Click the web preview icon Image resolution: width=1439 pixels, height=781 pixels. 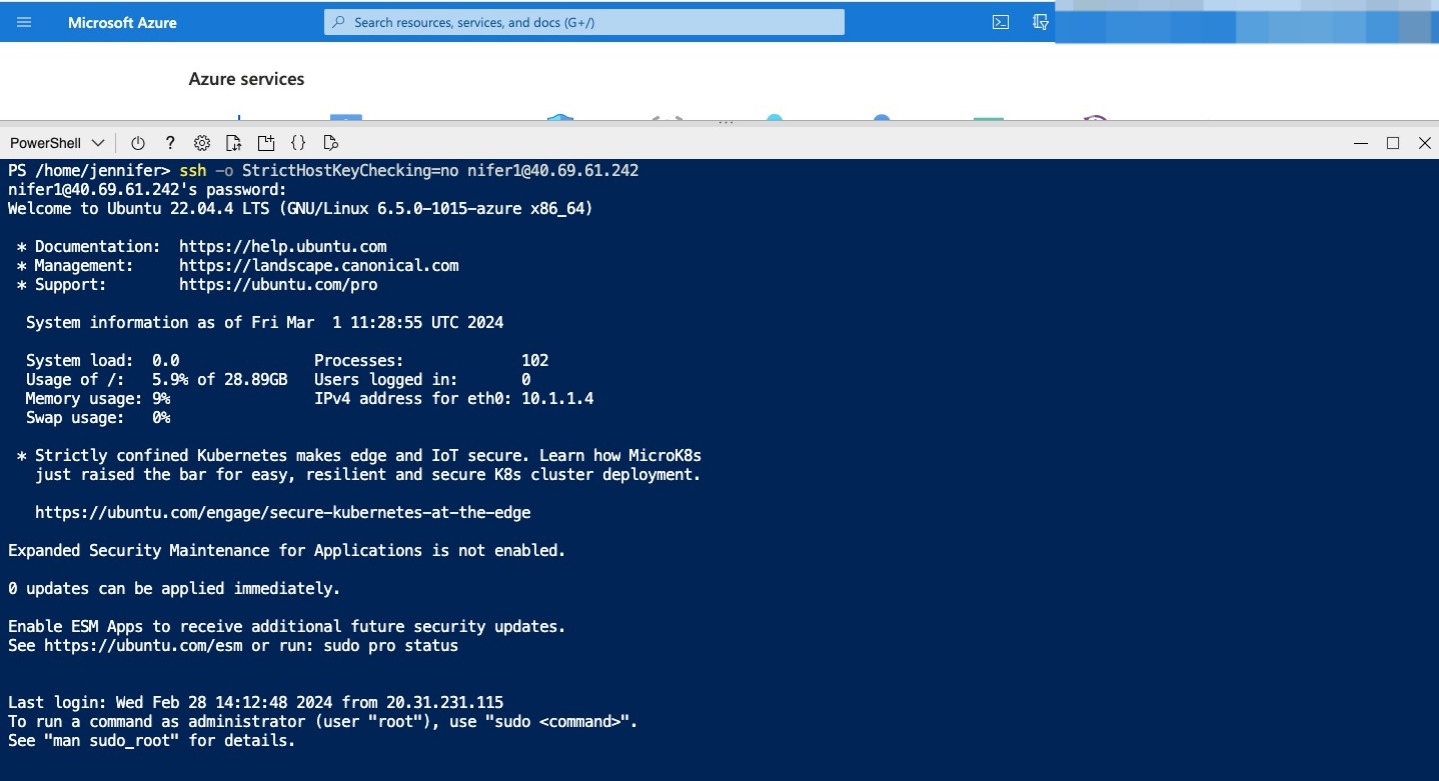[x=331, y=143]
